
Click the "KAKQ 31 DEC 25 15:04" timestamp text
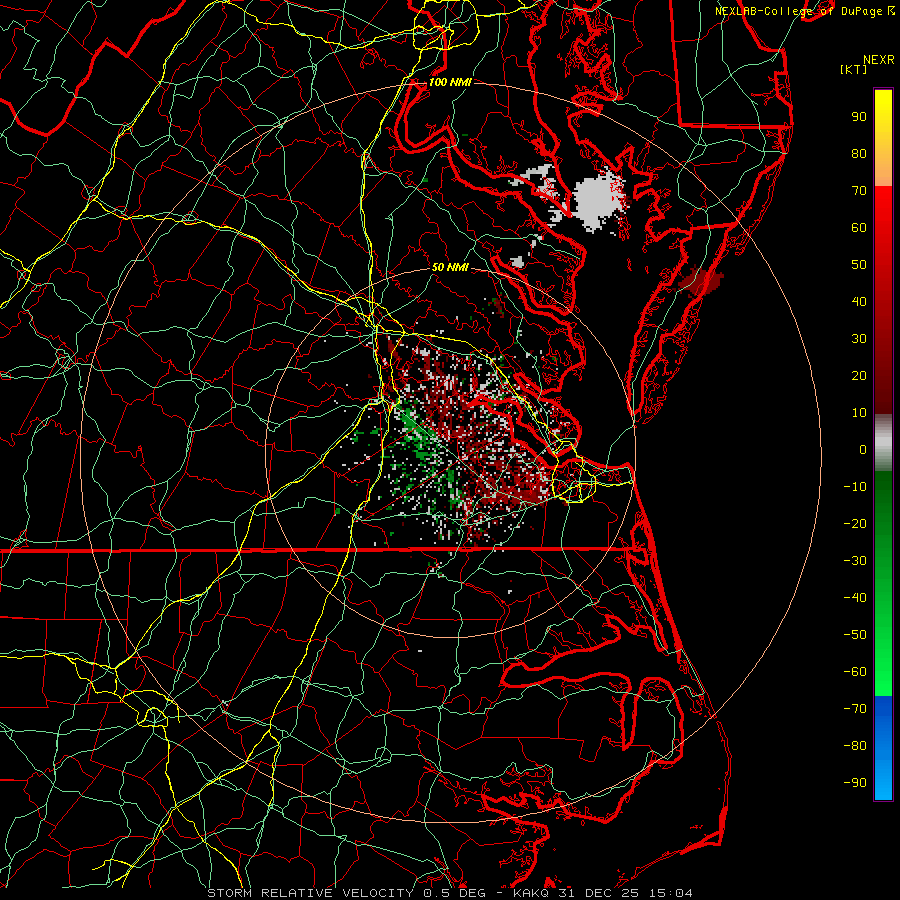coord(603,893)
